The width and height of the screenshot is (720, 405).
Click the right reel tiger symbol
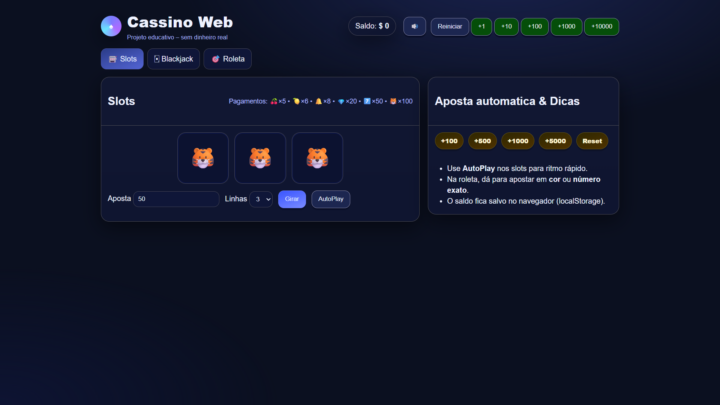pyautogui.click(x=317, y=158)
